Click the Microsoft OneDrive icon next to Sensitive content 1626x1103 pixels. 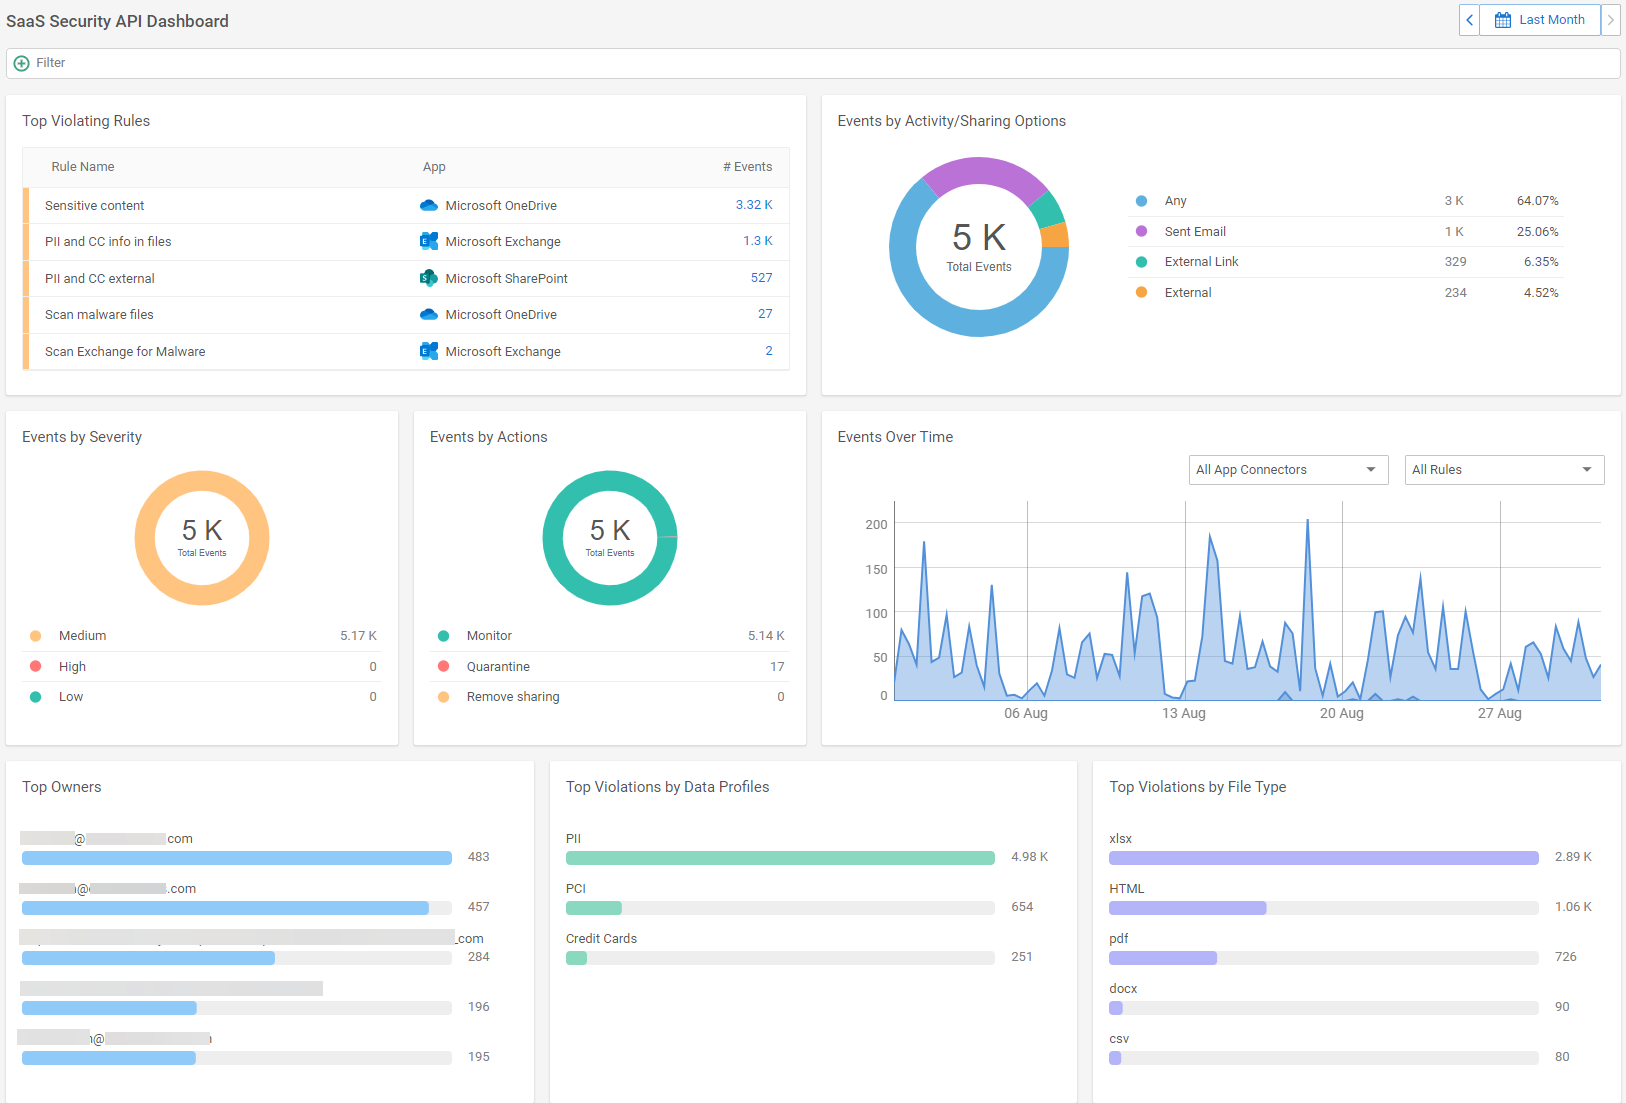[428, 205]
